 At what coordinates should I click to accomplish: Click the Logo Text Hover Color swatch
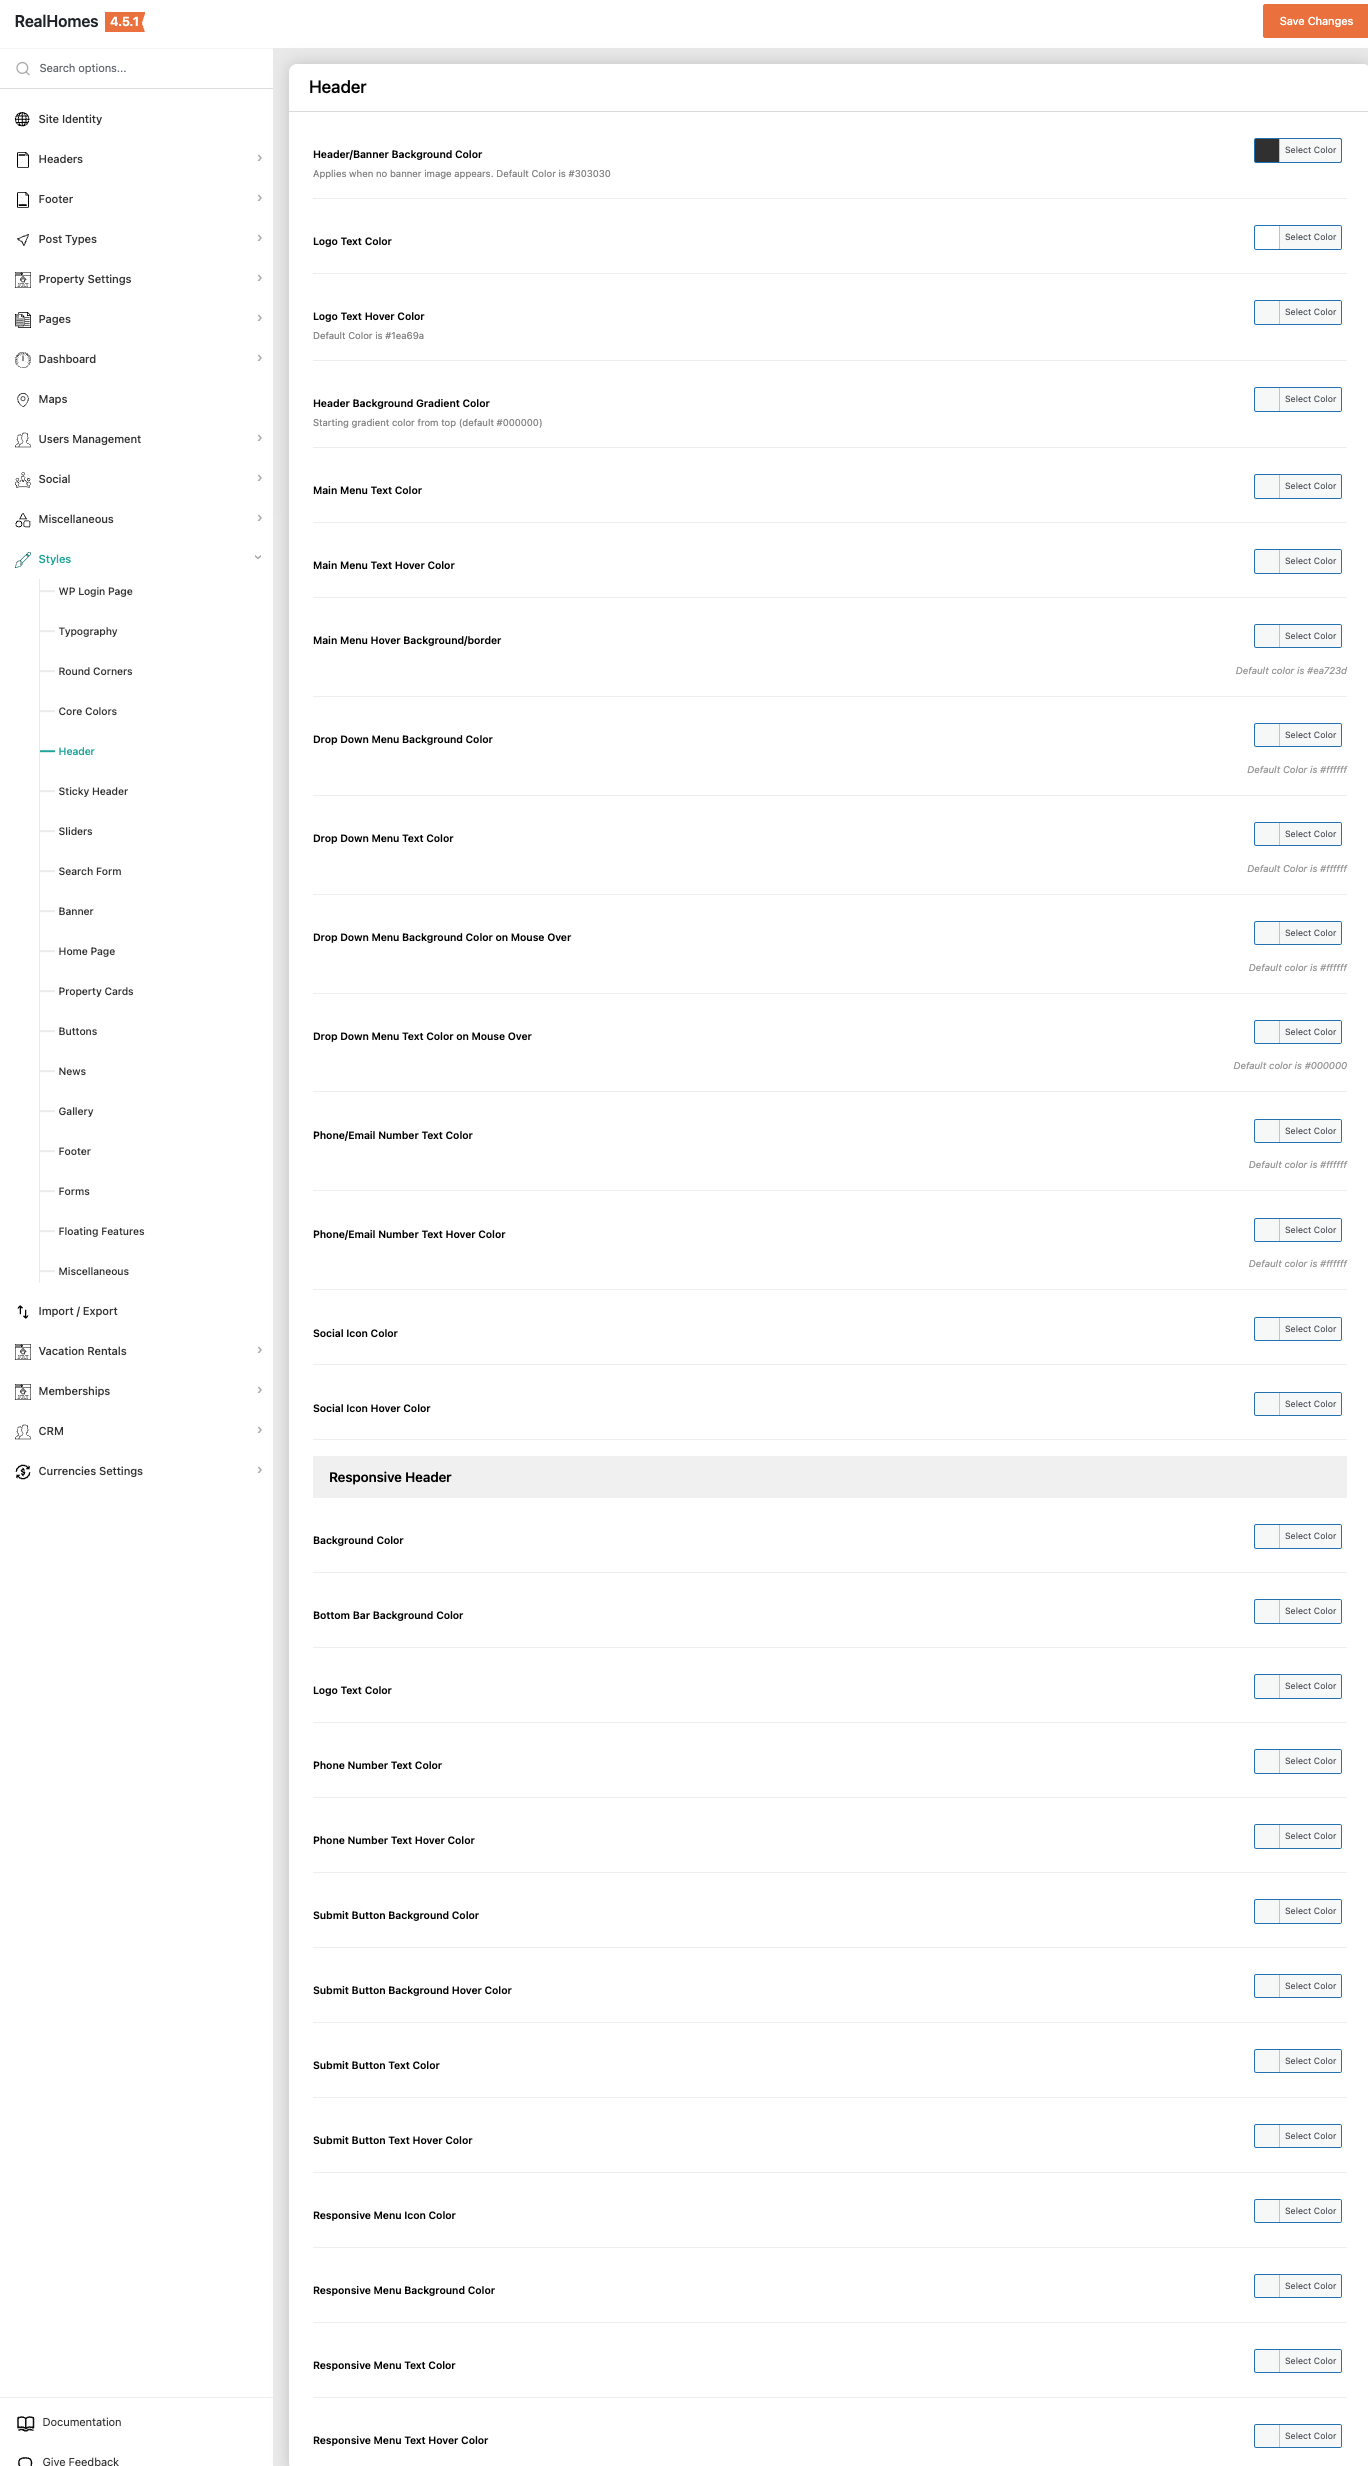(1267, 312)
